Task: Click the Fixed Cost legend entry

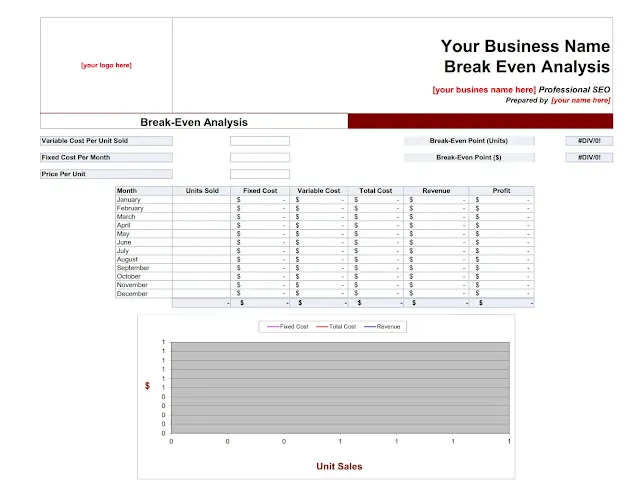Action: click(x=287, y=327)
